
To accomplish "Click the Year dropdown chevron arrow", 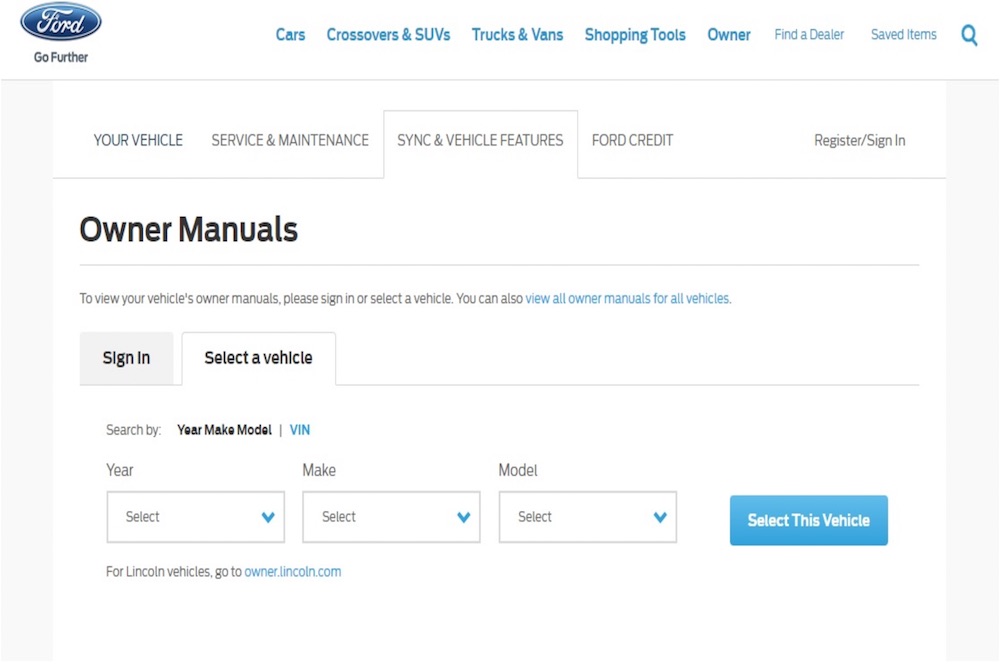I will tap(267, 517).
